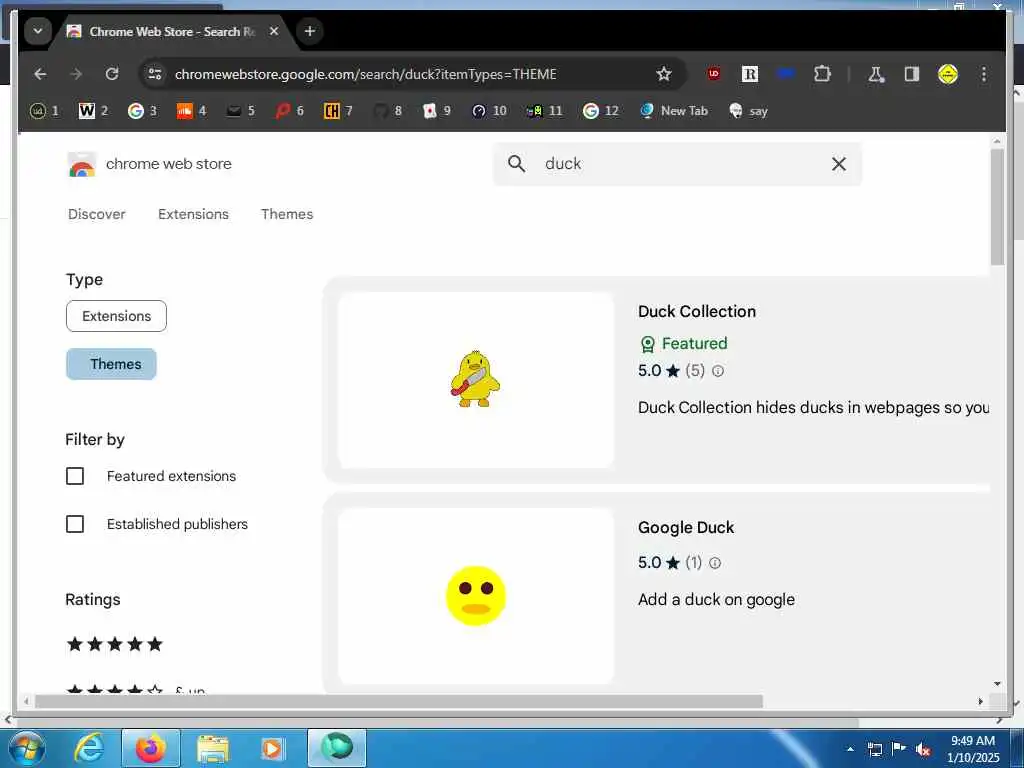Open site information icon in address bar

[155, 74]
